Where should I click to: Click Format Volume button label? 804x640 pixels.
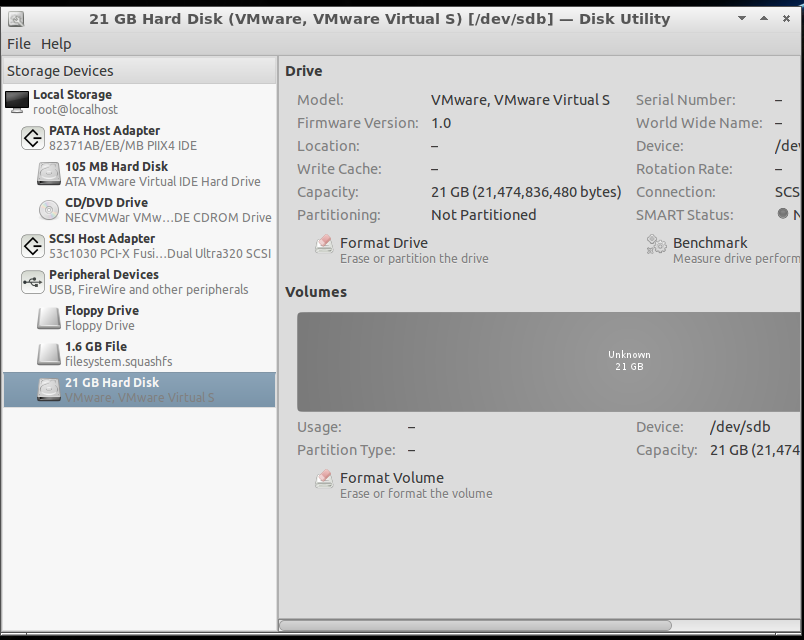coord(392,478)
